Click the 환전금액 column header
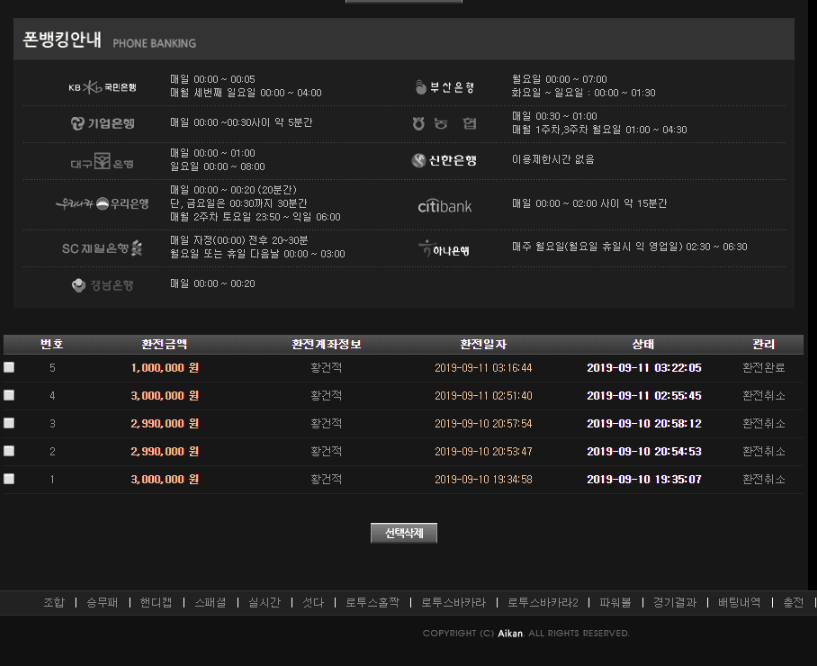The height and width of the screenshot is (666, 817). click(164, 344)
